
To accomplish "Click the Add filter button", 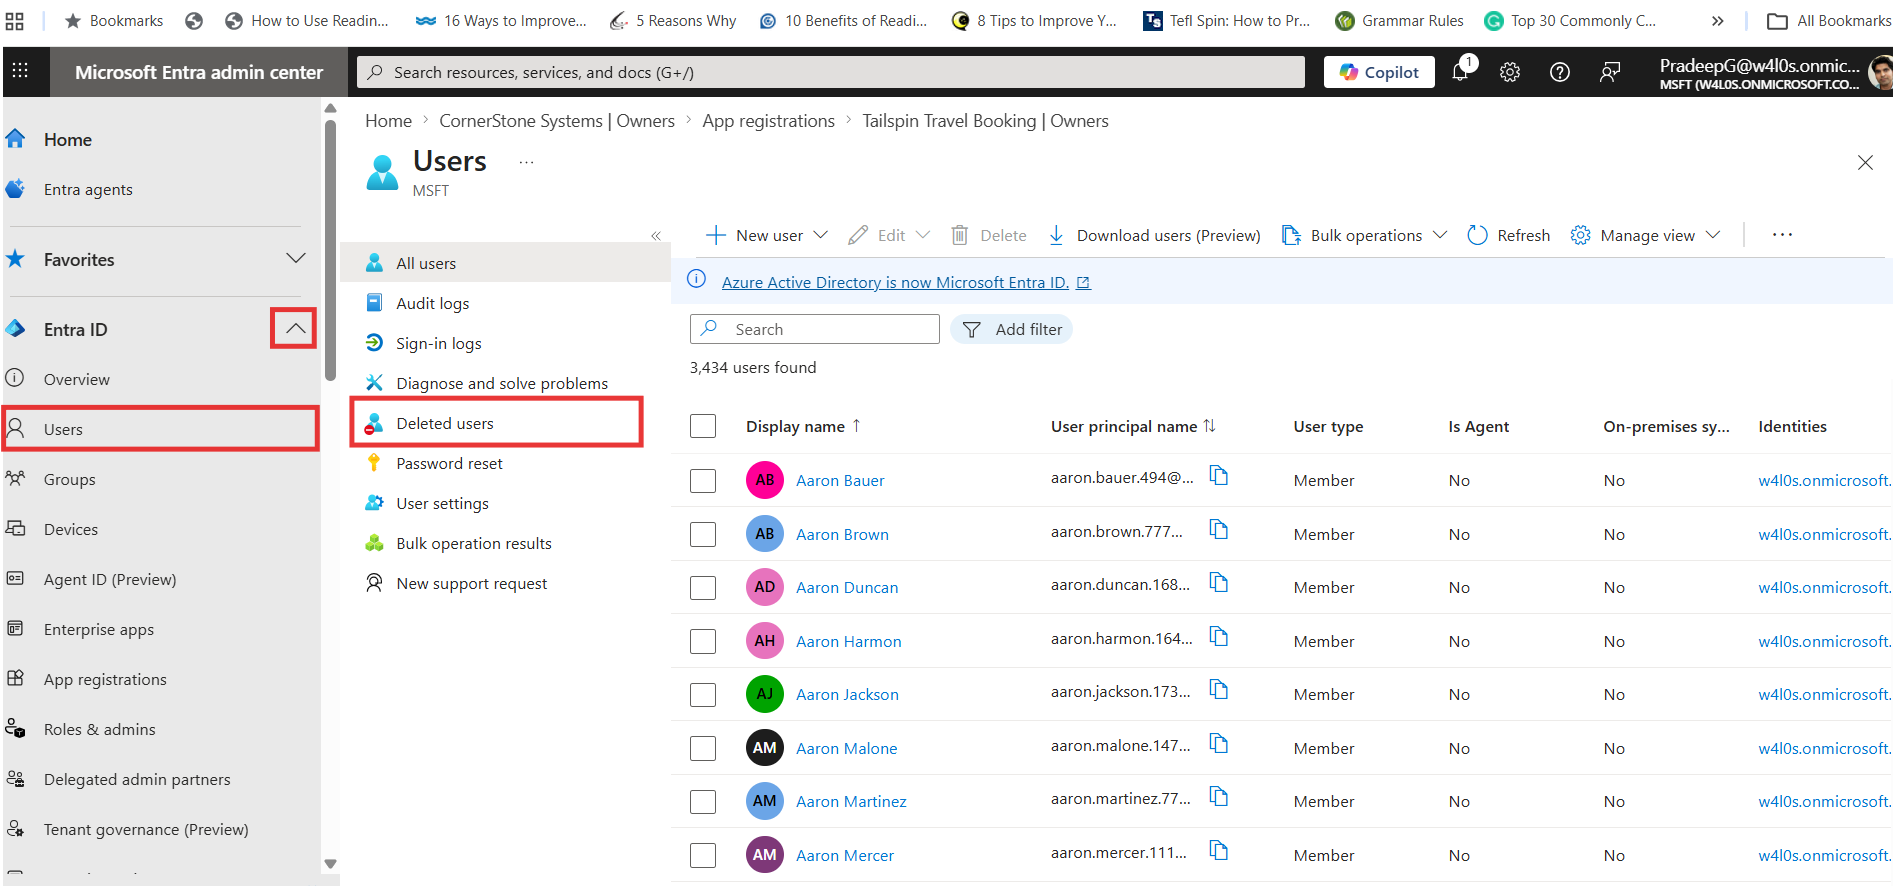I will (x=1011, y=329).
